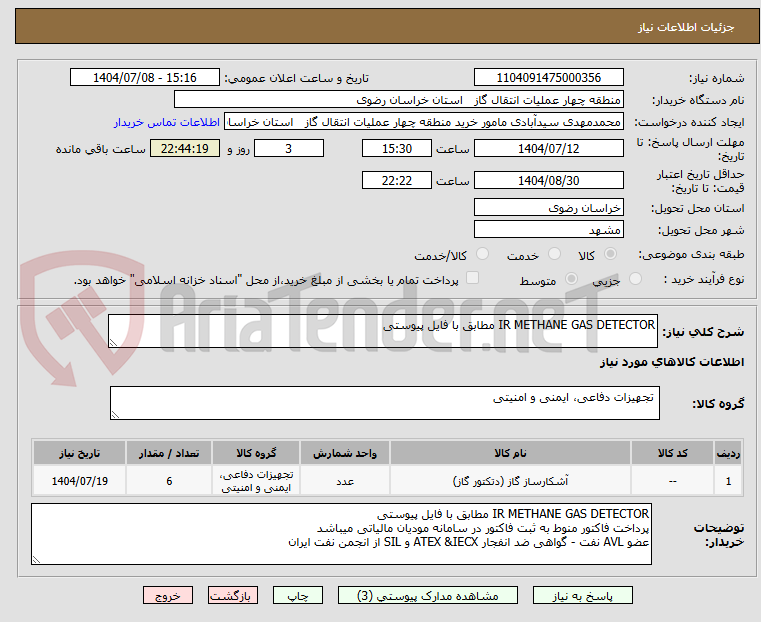Select the جزیی purchase type radio

coord(635,278)
